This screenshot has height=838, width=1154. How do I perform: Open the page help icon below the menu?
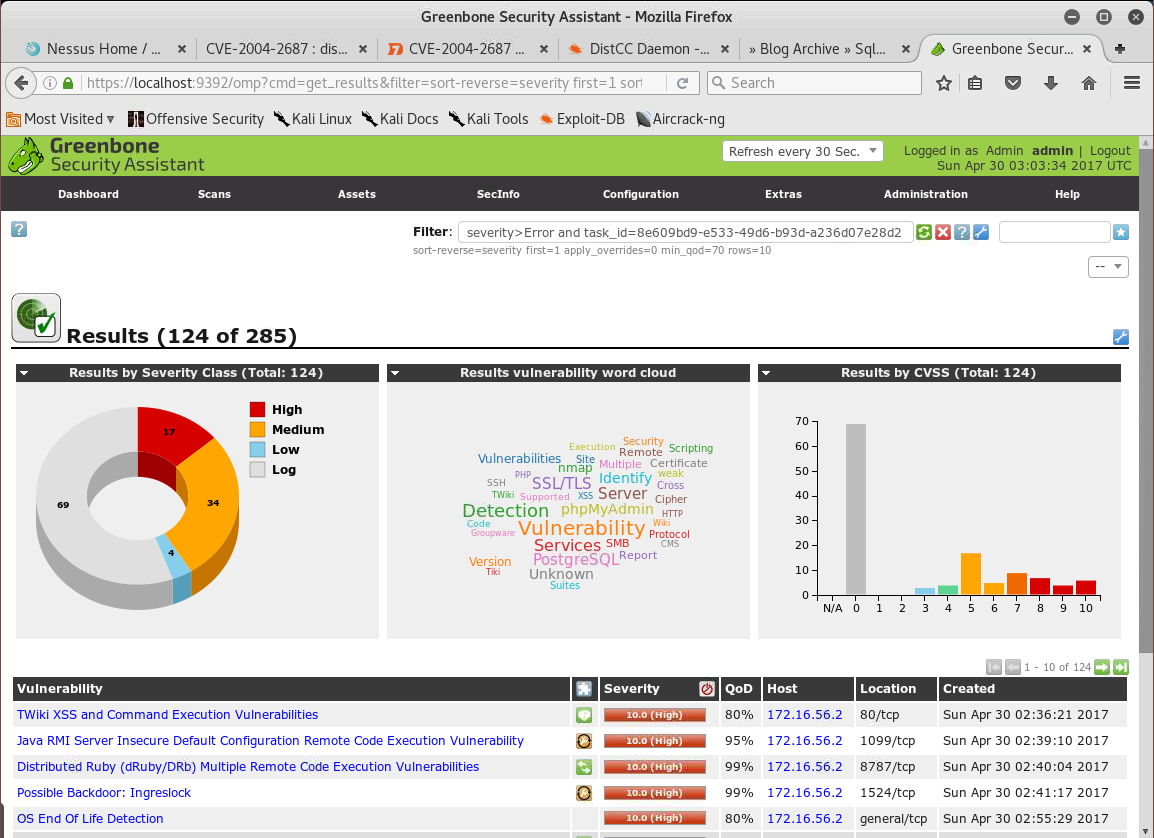pyautogui.click(x=19, y=230)
